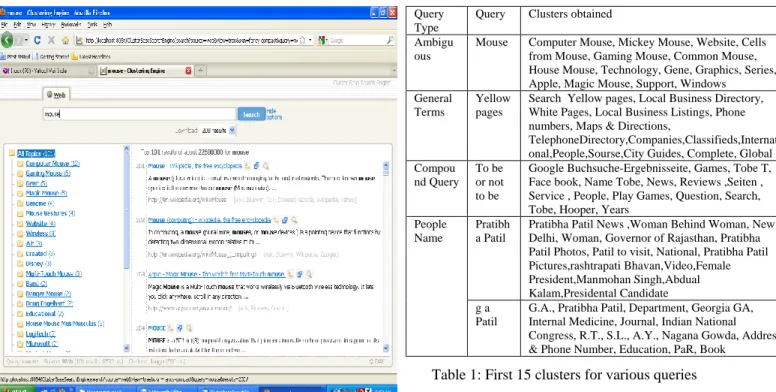Image resolution: width=776 pixels, height=392 pixels.
Task: Select the Computer Mouse (12) cluster
Action: [x=52, y=163]
